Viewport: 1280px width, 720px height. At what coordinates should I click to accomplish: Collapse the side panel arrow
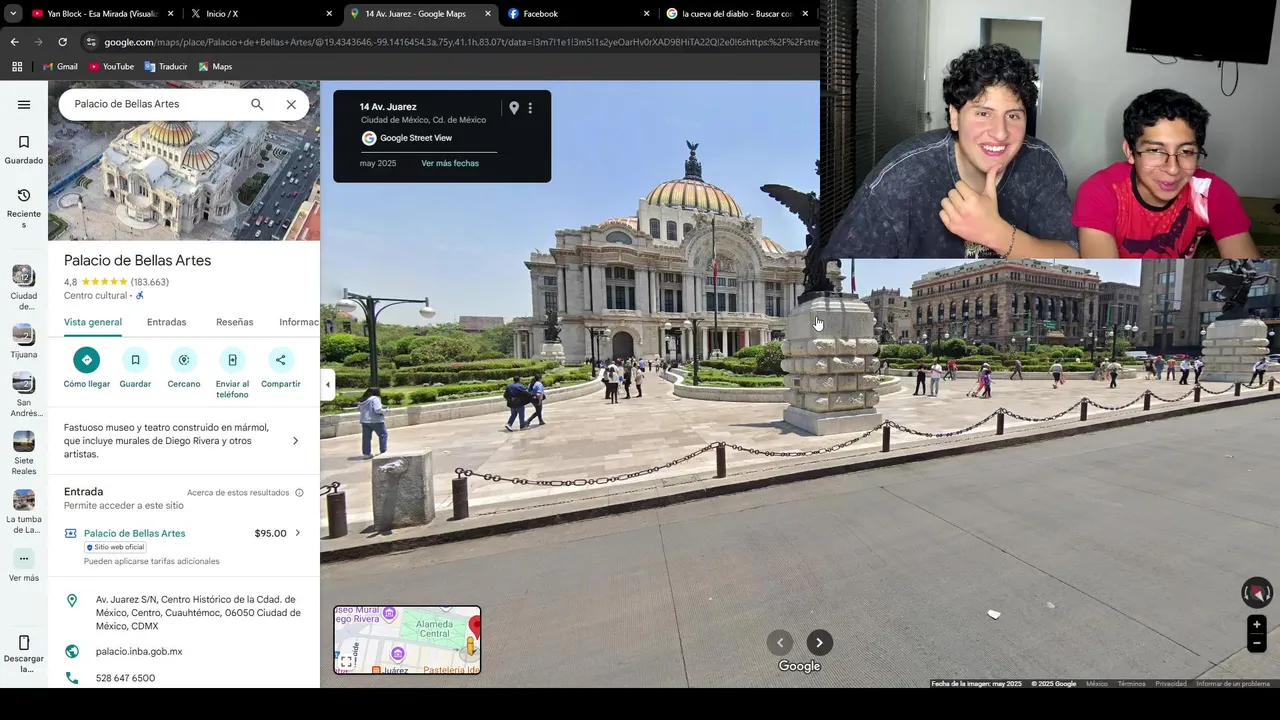point(327,384)
